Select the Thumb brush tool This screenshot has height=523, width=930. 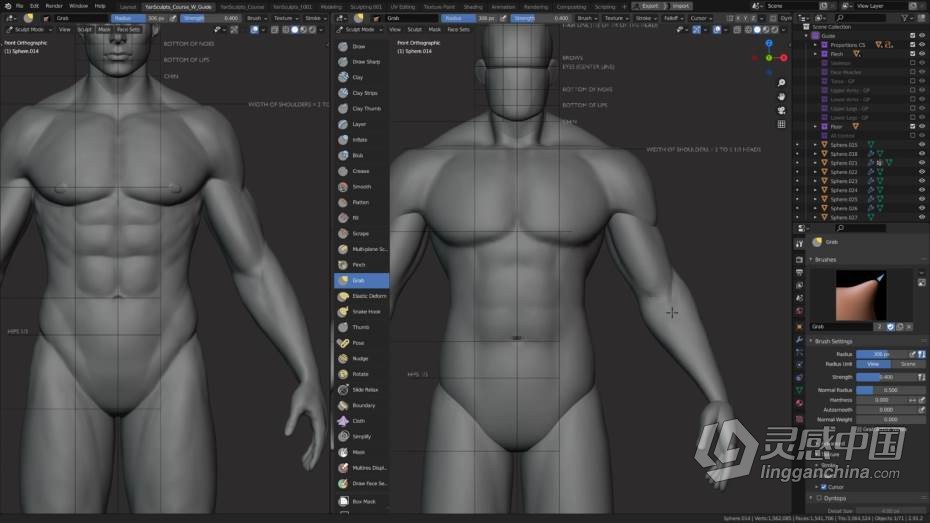[x=361, y=327]
